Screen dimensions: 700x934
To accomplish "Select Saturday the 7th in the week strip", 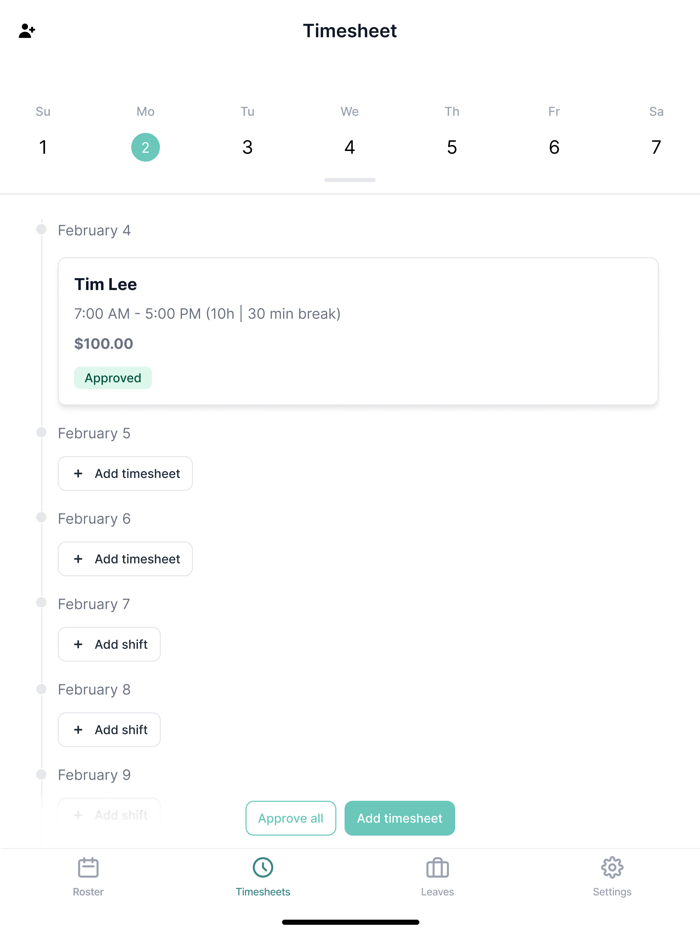I will 656,147.
